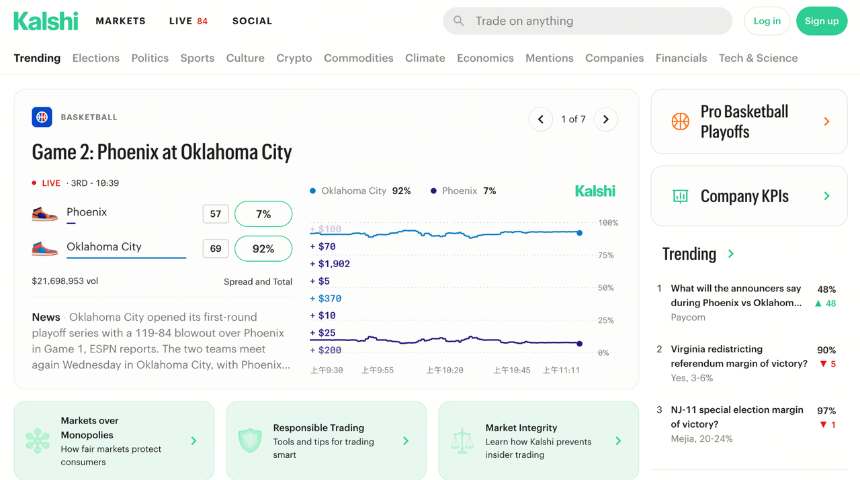The image size is (860, 480).
Task: Click the Oklahoma City score 69 box
Action: 216,249
